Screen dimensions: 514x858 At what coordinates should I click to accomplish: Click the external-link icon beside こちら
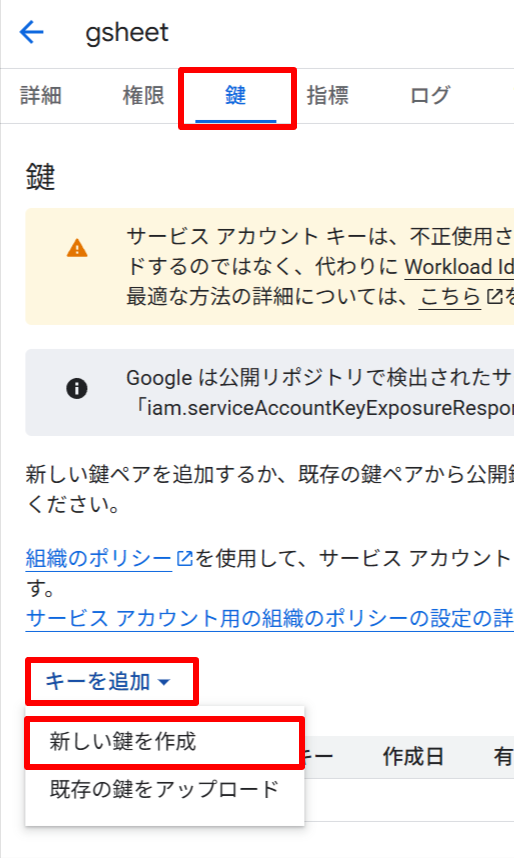pos(494,297)
